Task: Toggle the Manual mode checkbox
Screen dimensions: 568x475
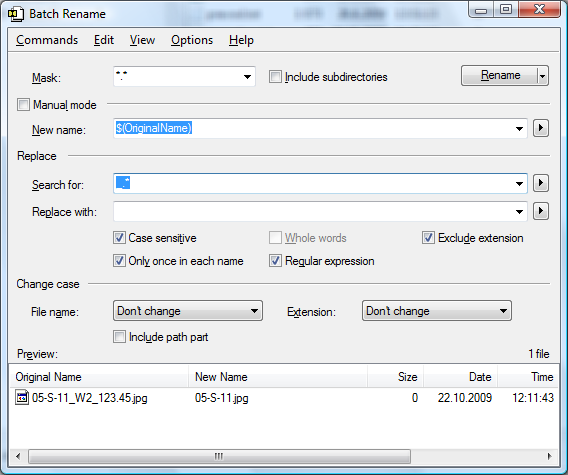Action: tap(23, 105)
